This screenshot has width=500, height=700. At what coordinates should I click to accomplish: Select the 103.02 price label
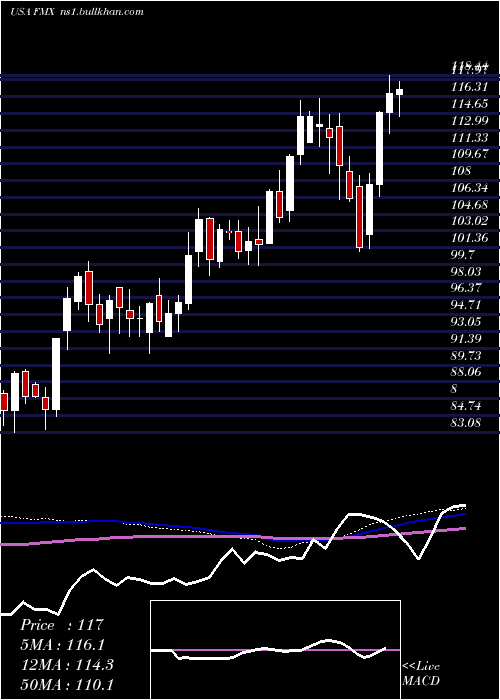tap(470, 221)
